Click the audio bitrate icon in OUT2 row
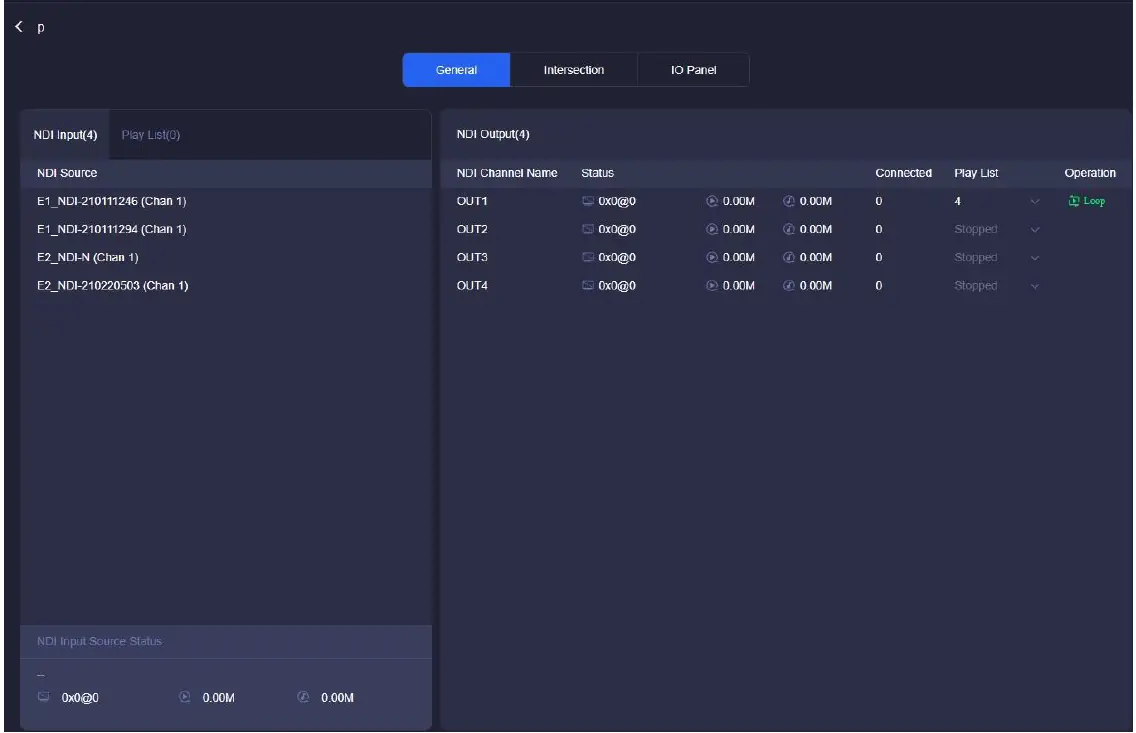 (x=789, y=230)
